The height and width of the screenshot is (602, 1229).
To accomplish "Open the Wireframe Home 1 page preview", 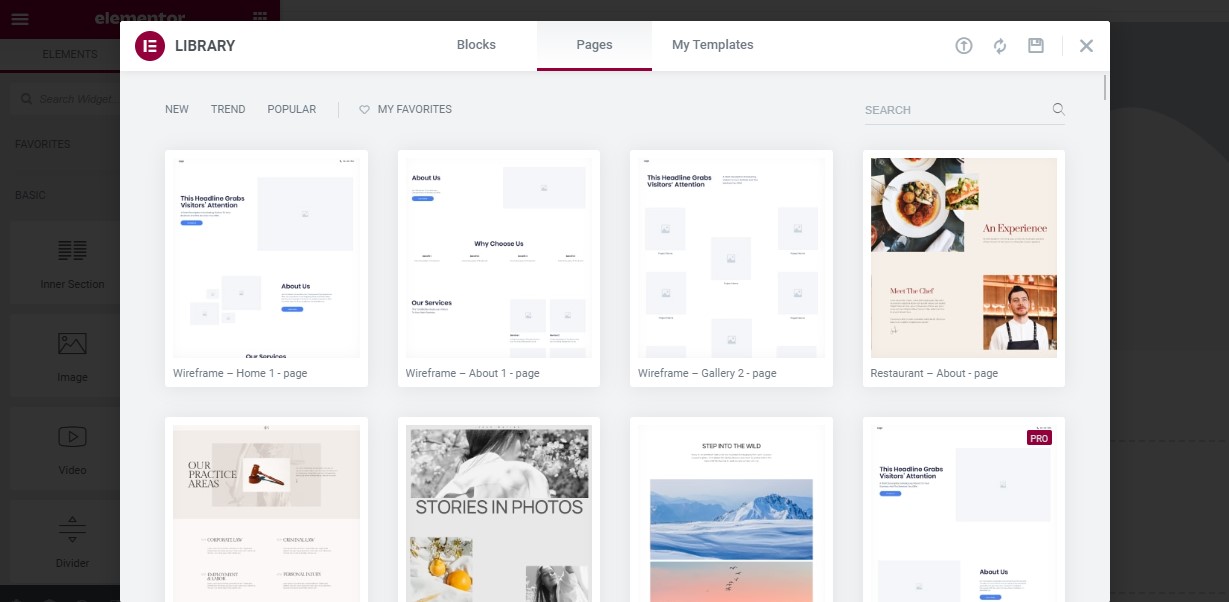I will point(266,258).
